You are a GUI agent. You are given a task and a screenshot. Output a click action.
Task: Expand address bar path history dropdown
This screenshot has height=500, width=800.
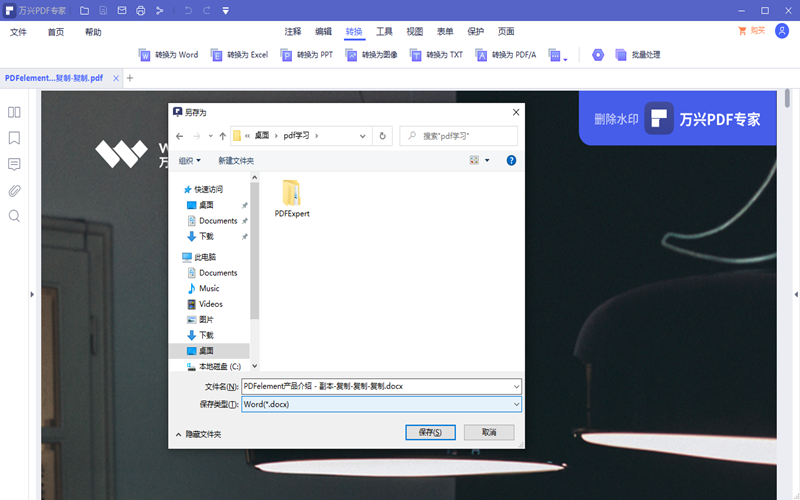[362, 136]
